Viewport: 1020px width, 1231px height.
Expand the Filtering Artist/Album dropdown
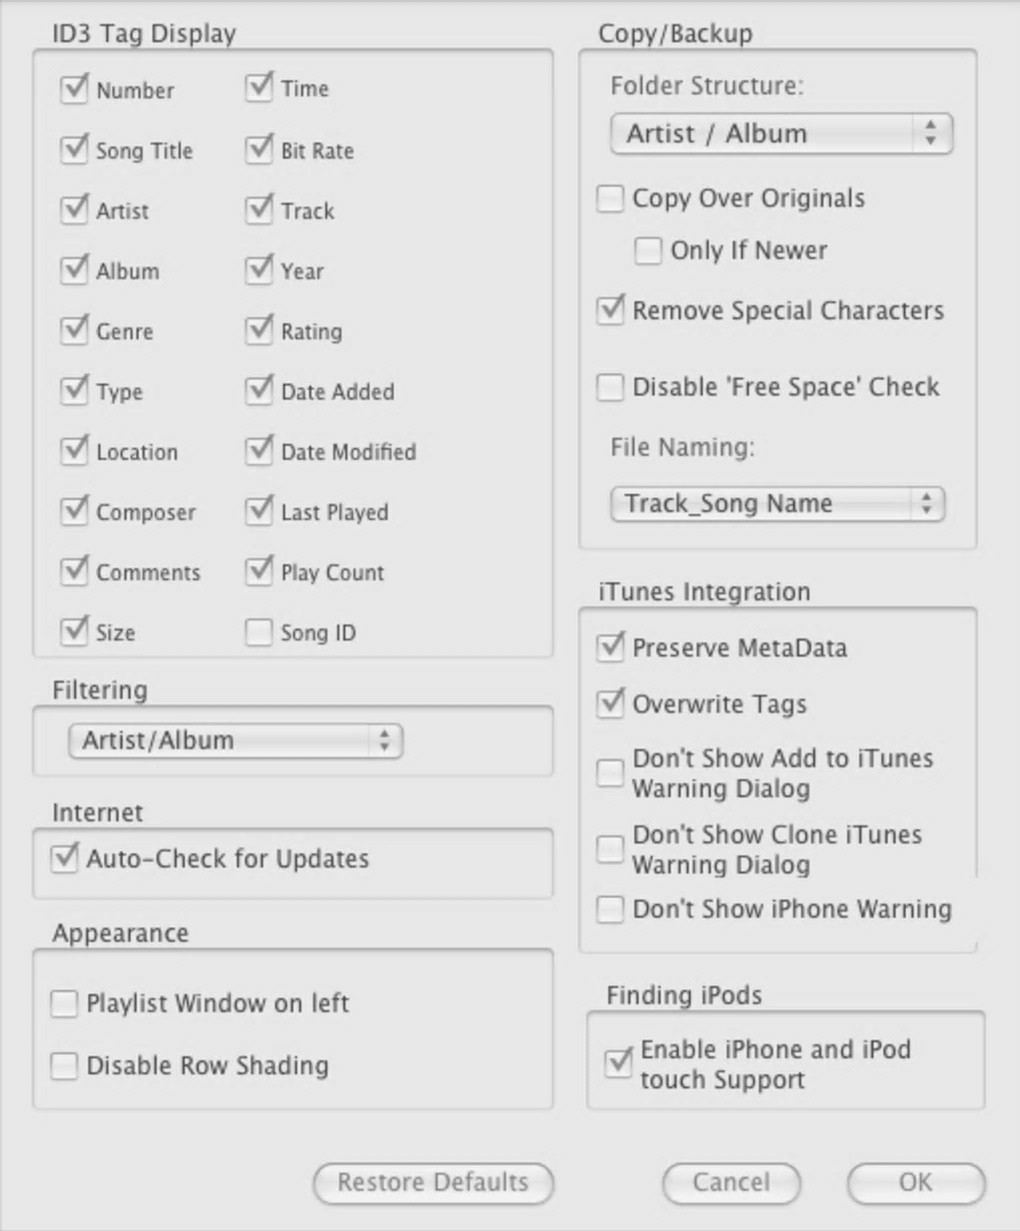pos(236,741)
